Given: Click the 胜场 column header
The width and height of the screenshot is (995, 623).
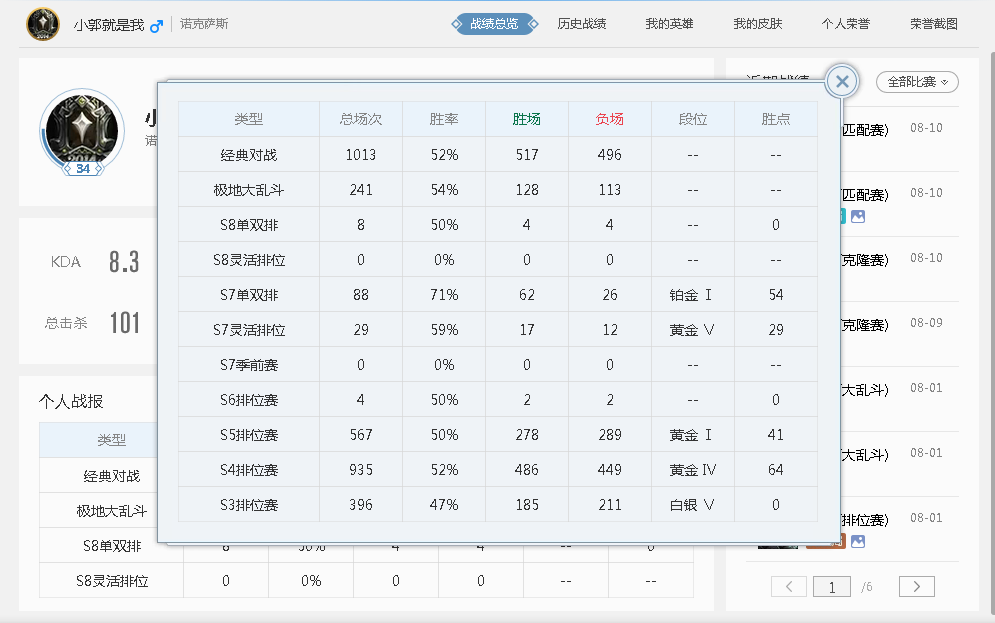Looking at the screenshot, I should [526, 119].
